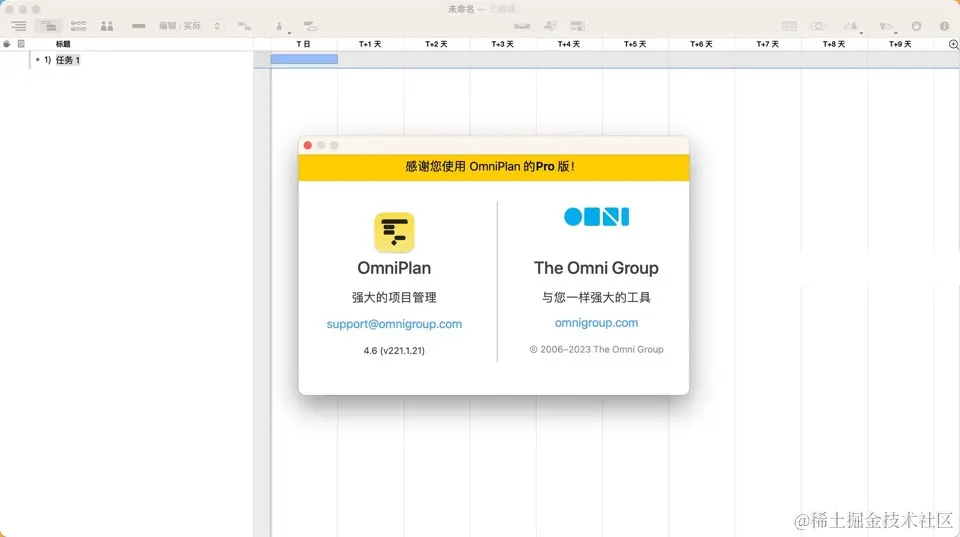960x537 pixels.
Task: Click the catch up/reschedule toolbar icon
Action: click(x=550, y=26)
